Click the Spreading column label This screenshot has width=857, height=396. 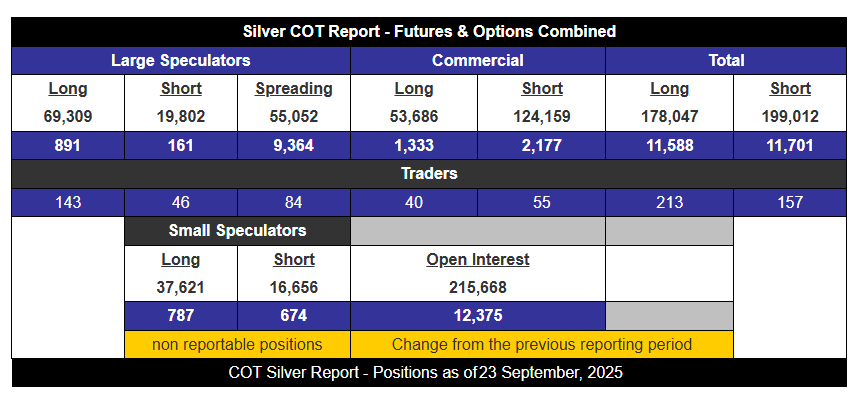(294, 89)
